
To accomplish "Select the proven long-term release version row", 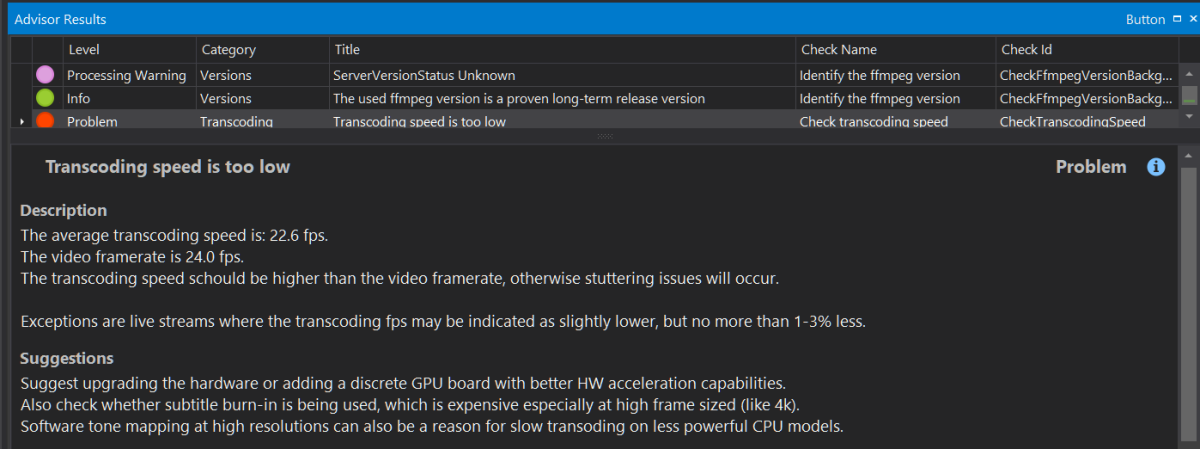I will pos(519,98).
